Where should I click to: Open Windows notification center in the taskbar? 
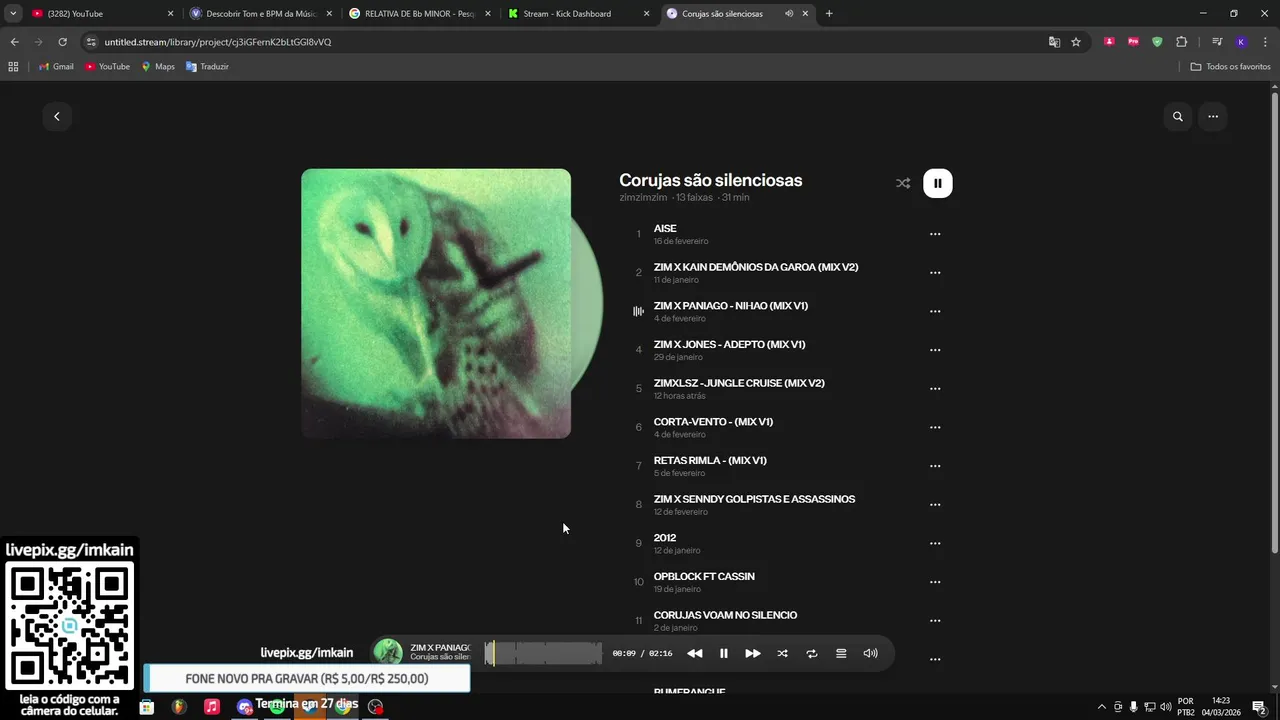click(1259, 707)
